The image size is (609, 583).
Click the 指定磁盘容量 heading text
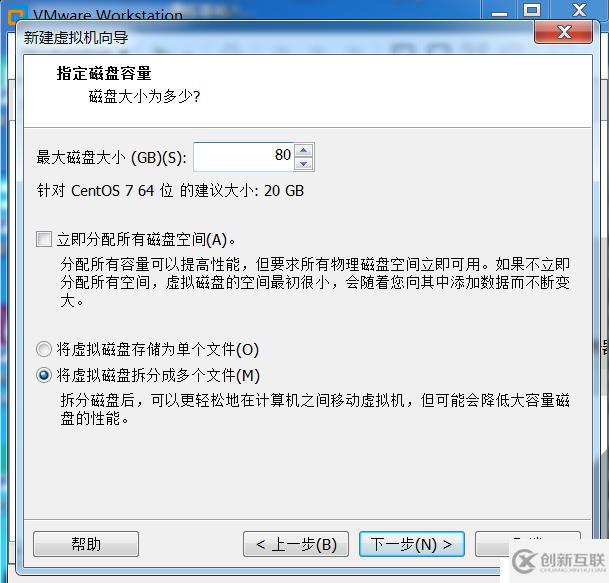[x=104, y=73]
